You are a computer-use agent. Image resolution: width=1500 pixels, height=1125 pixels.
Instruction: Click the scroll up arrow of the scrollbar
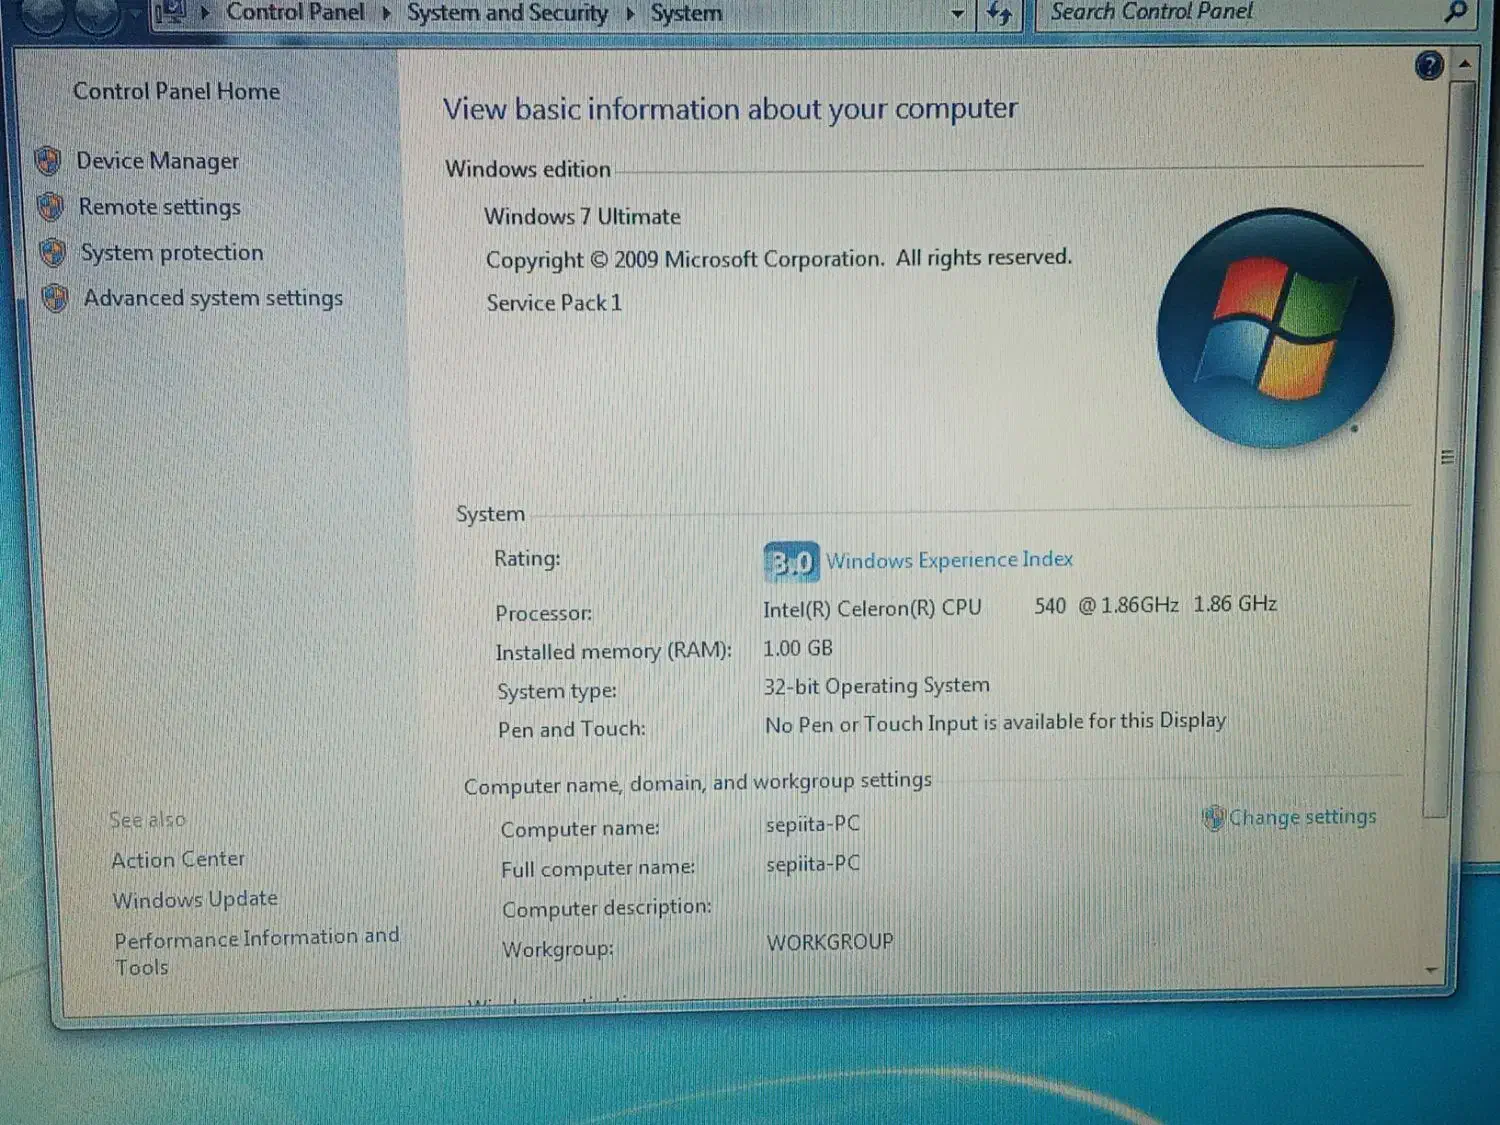[x=1464, y=64]
